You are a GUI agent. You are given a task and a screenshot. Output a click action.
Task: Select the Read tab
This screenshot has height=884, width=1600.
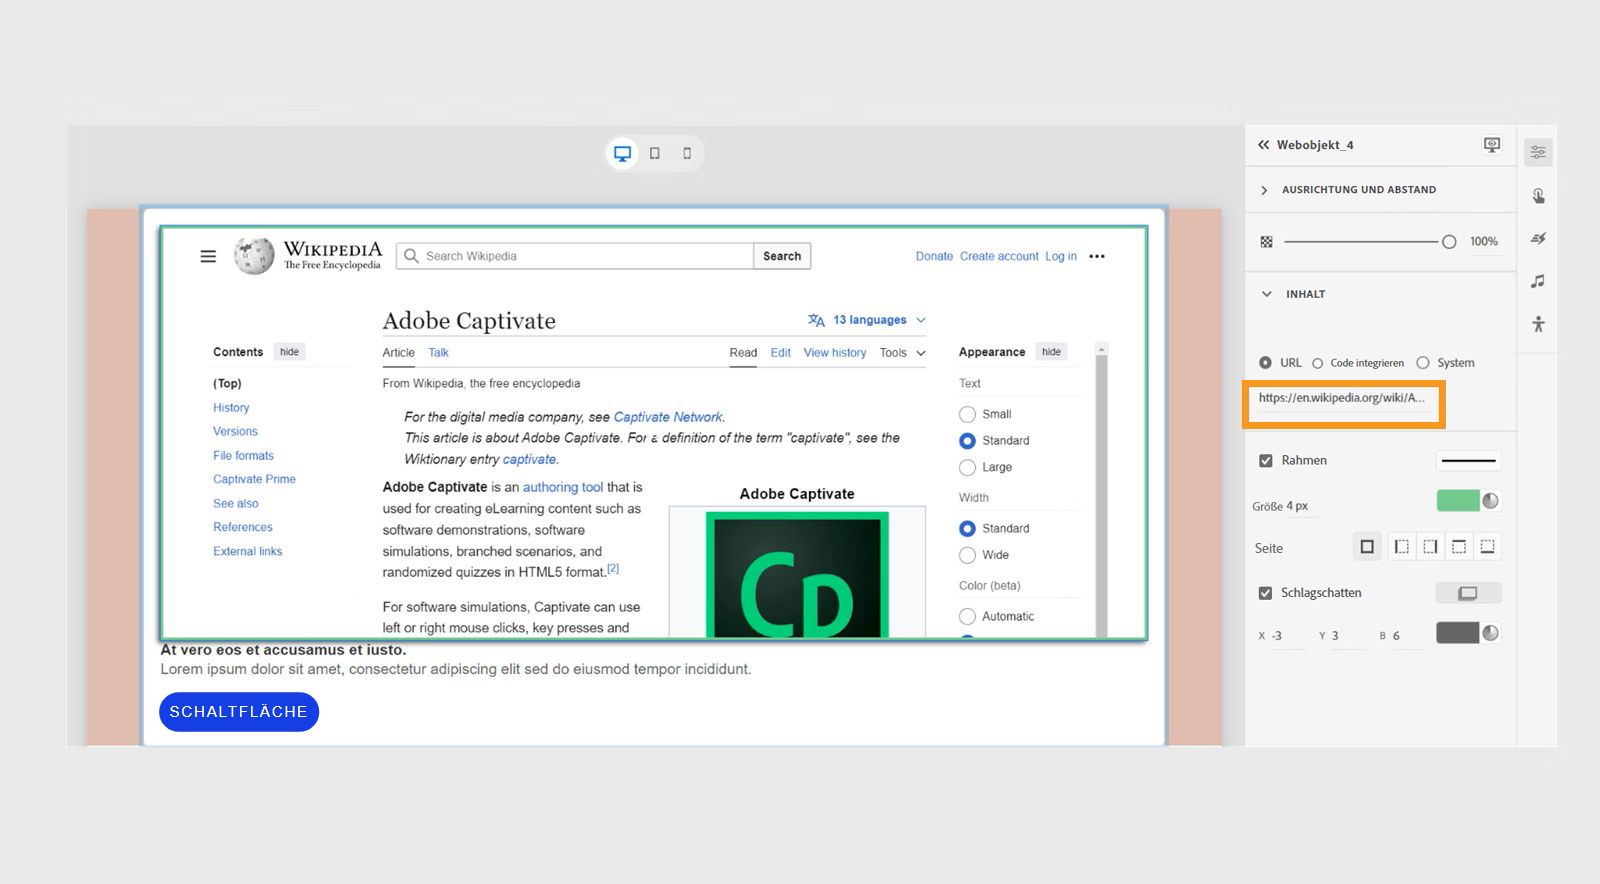[x=743, y=353]
